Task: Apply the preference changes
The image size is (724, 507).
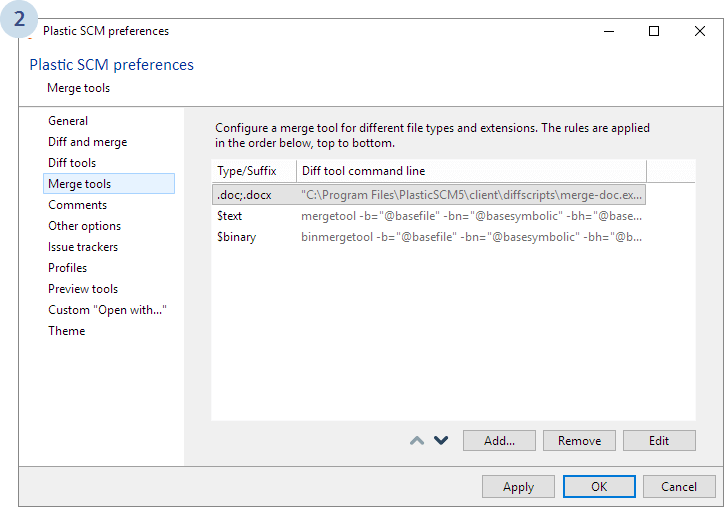Action: (518, 487)
